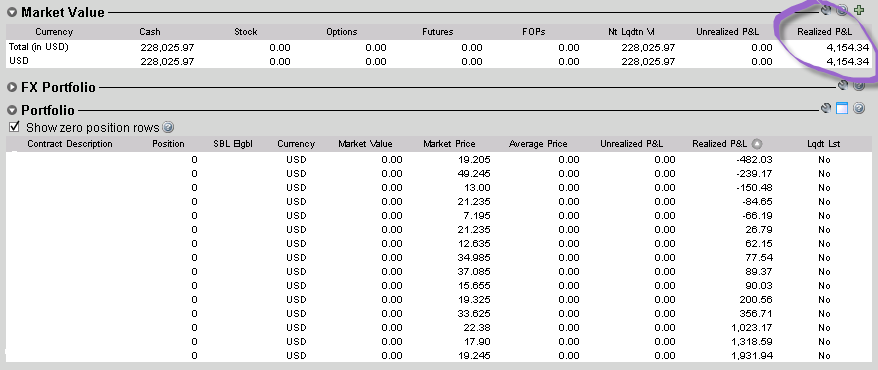Click the Portfolio window layout icon
Image resolution: width=878 pixels, height=370 pixels.
842,108
